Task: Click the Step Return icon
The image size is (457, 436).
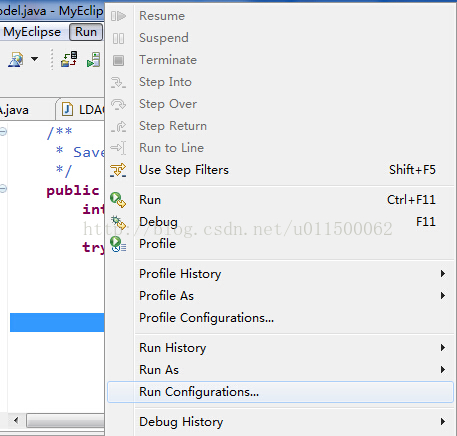Action: 118,126
